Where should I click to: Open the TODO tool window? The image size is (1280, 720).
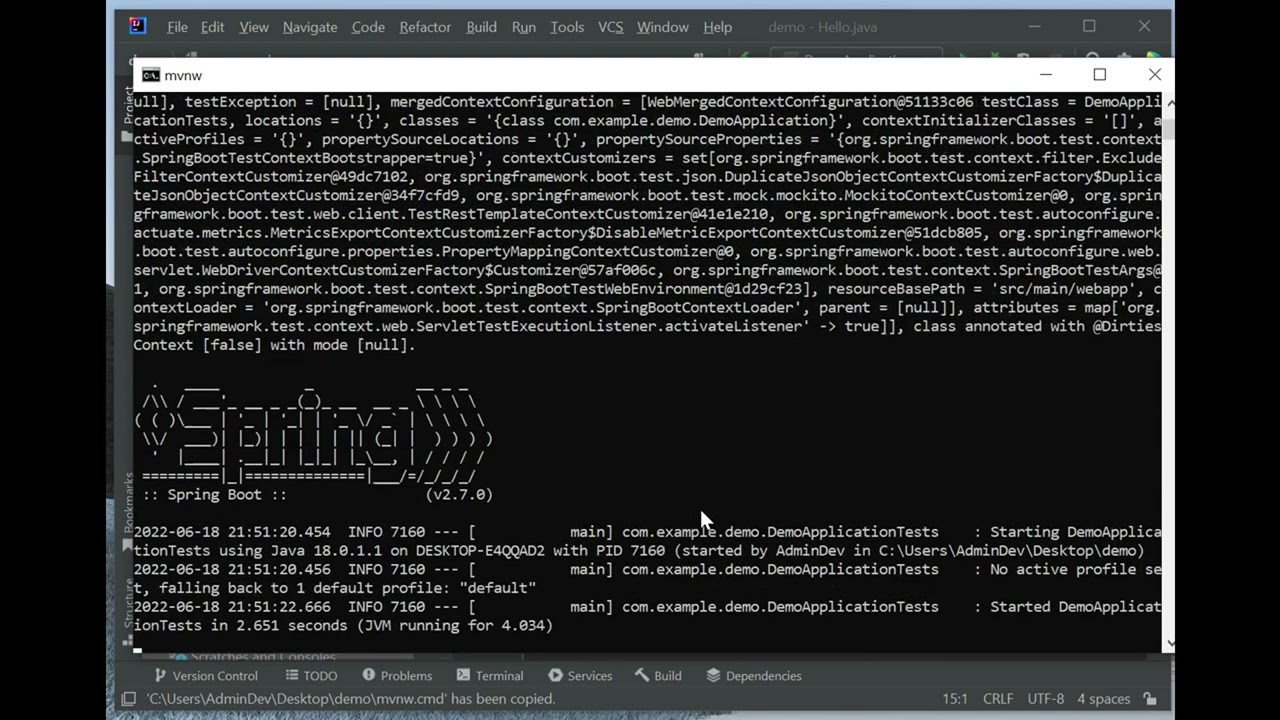tap(311, 676)
